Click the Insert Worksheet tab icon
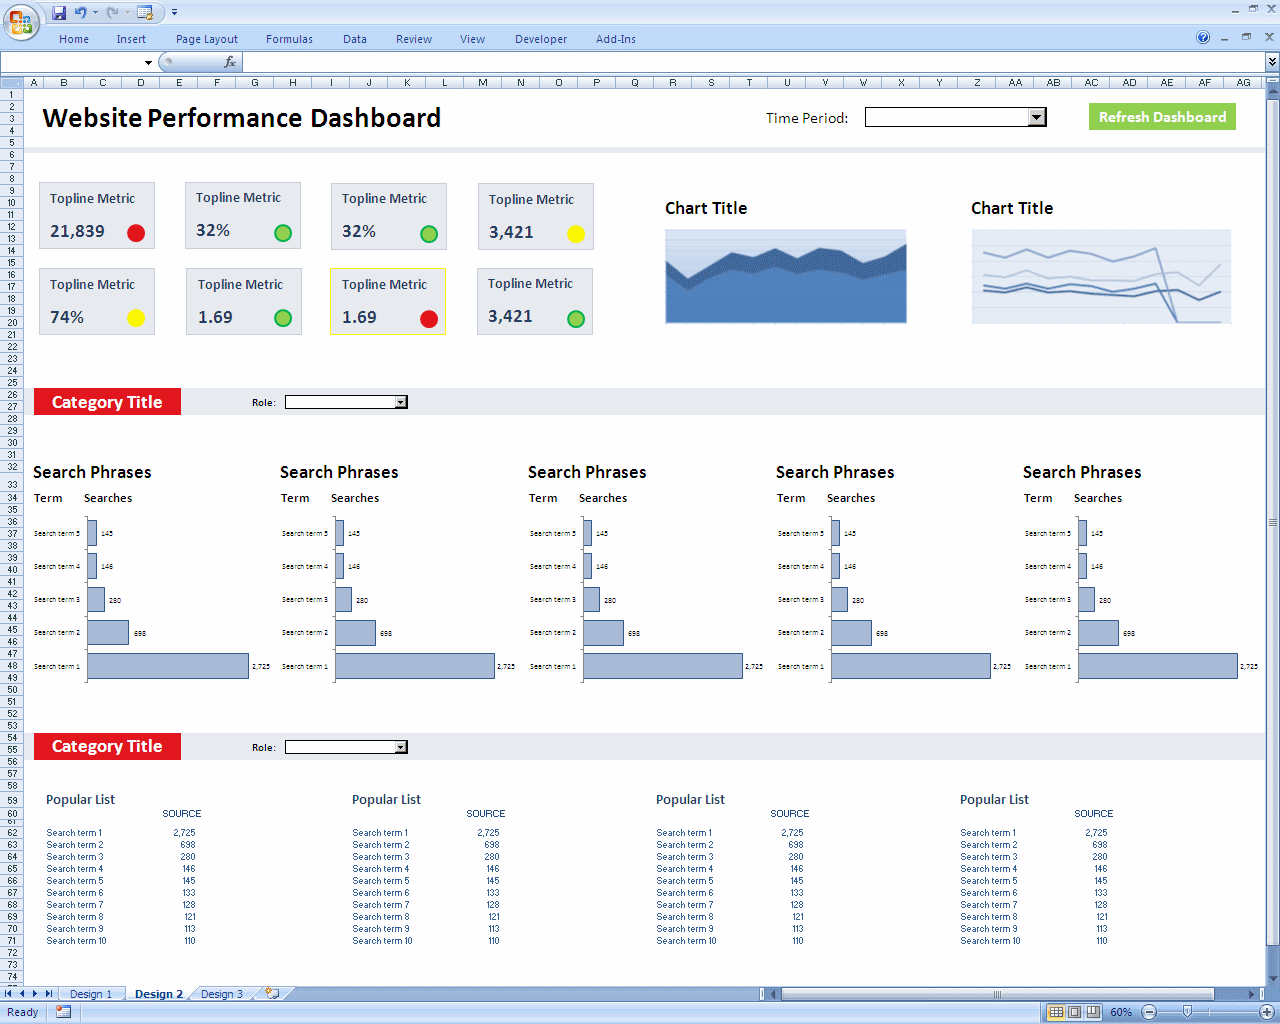 coord(271,994)
